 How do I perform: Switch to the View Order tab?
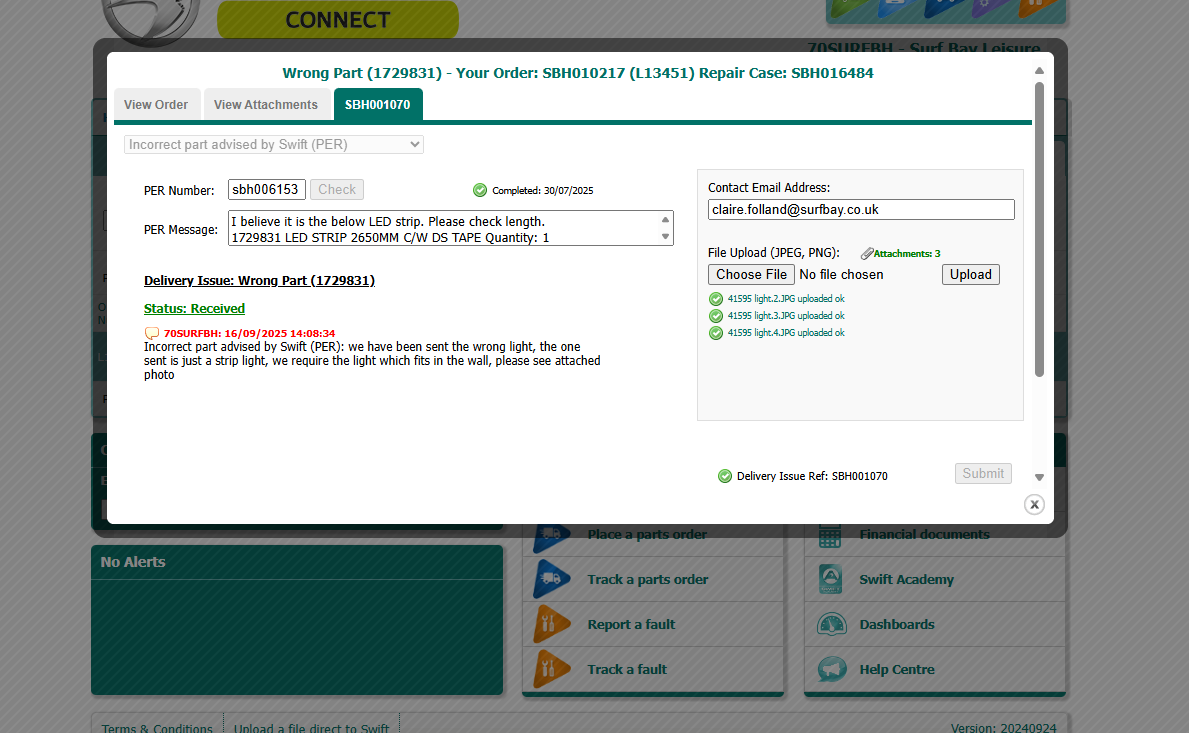click(156, 105)
